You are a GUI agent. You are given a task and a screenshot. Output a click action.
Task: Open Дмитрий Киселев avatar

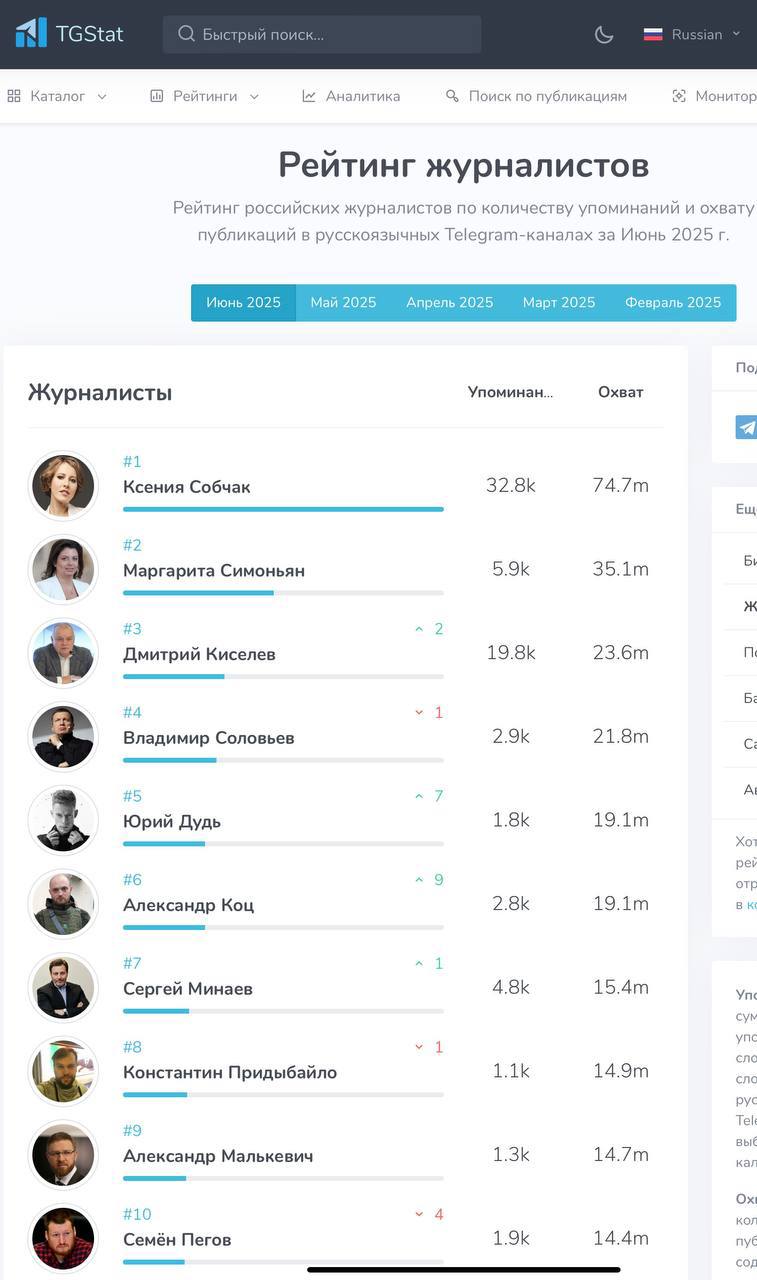[63, 653]
